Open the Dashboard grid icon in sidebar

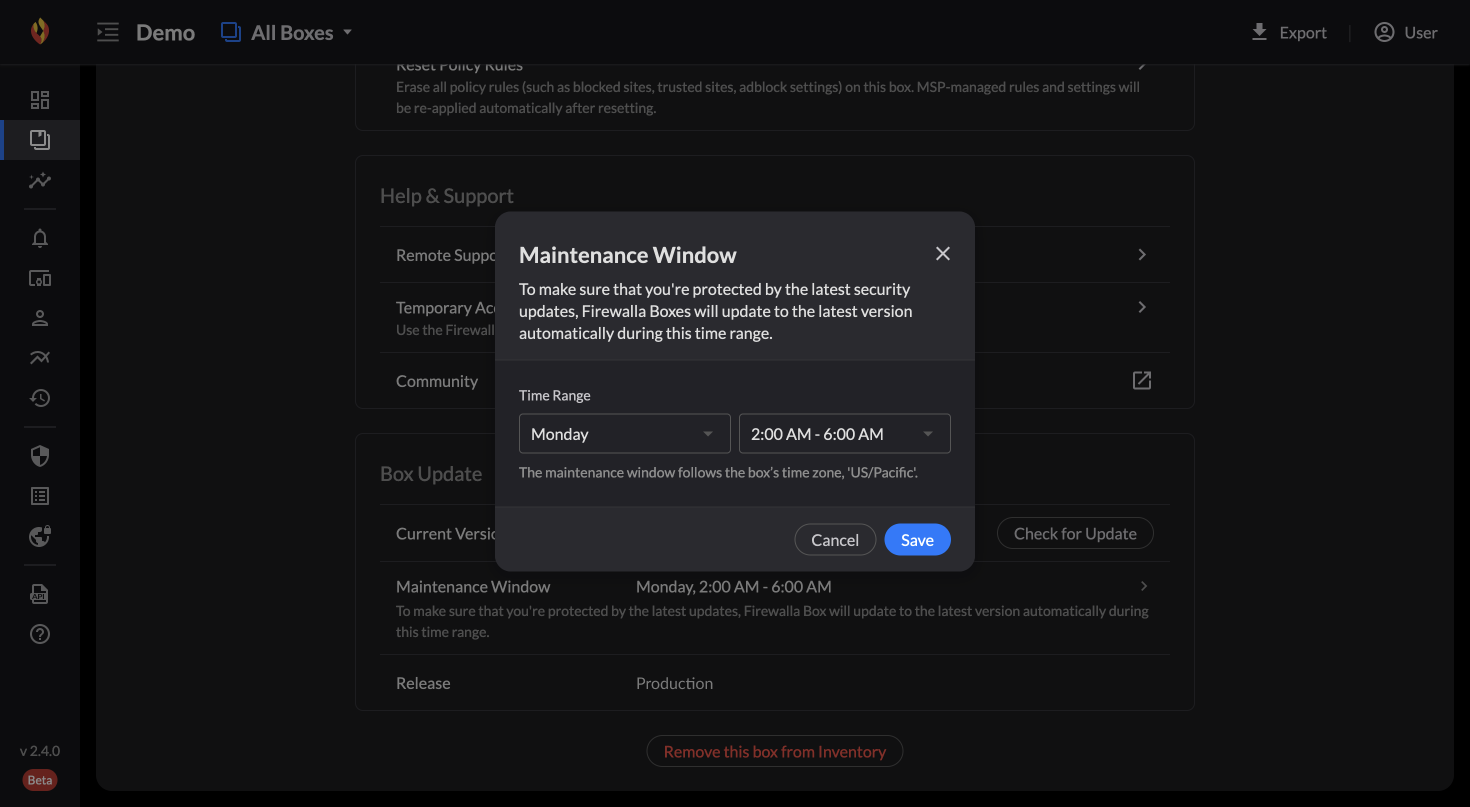pyautogui.click(x=40, y=100)
